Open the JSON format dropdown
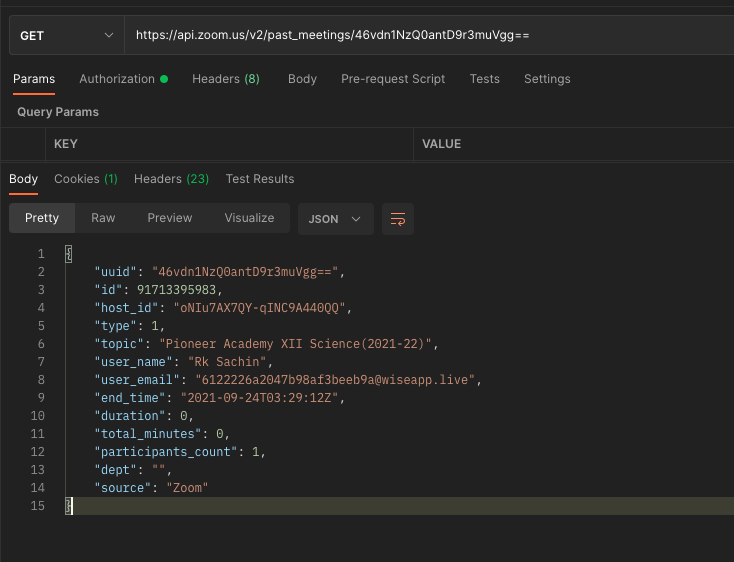This screenshot has height=562, width=734. [335, 219]
